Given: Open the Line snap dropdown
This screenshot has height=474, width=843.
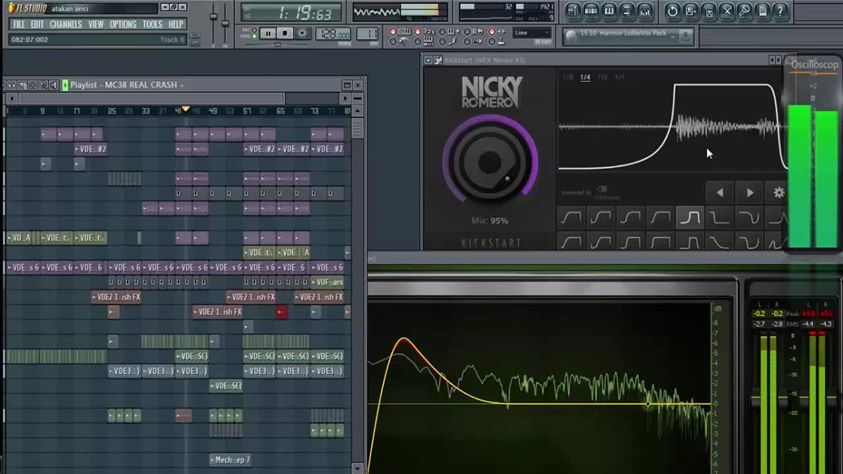Looking at the screenshot, I should pos(532,33).
